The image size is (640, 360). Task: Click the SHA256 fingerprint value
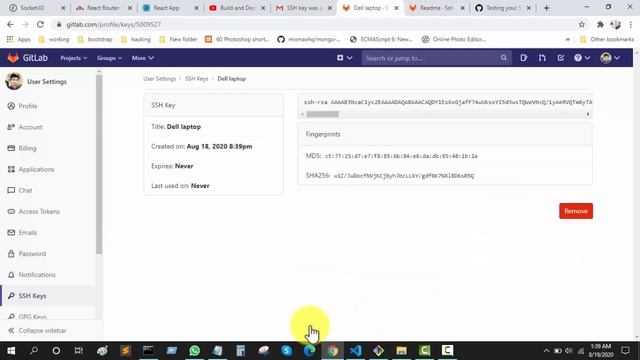click(404, 176)
